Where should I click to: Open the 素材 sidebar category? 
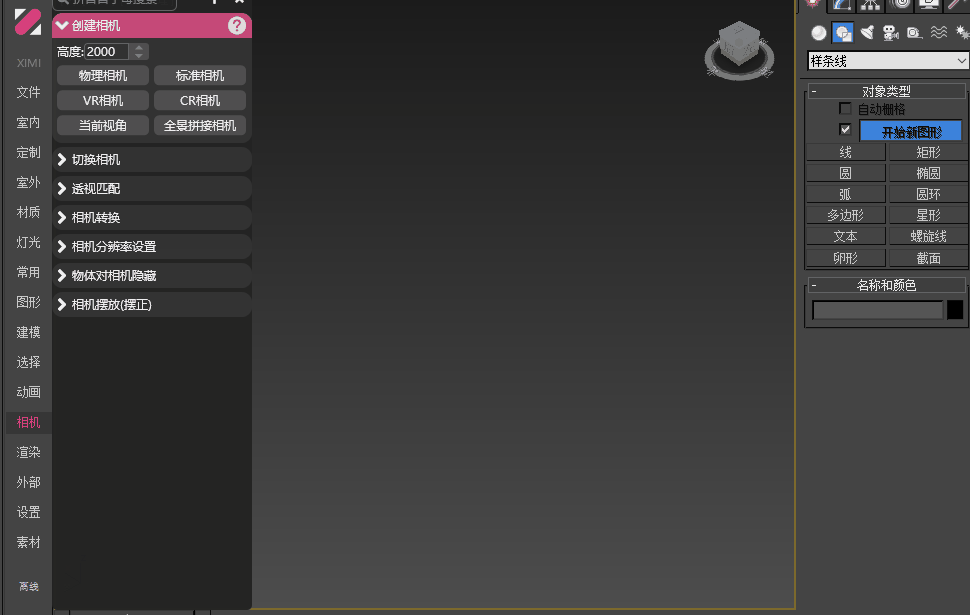click(28, 542)
